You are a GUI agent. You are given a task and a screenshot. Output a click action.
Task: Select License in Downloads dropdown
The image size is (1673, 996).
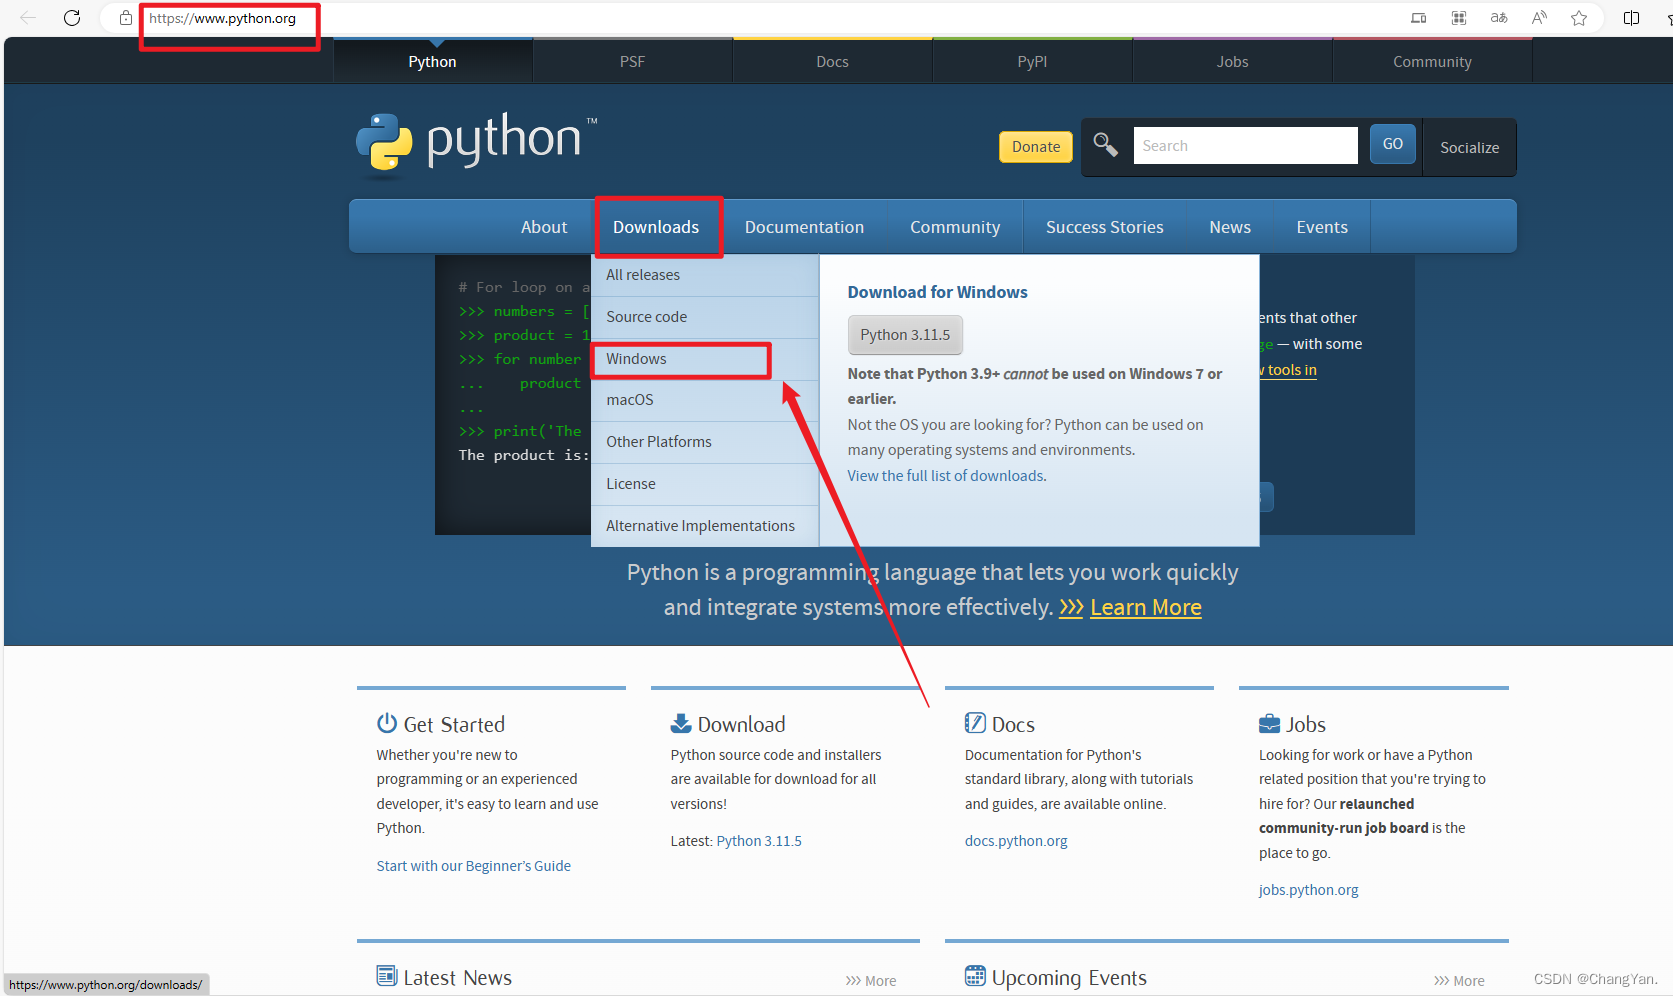click(x=705, y=484)
